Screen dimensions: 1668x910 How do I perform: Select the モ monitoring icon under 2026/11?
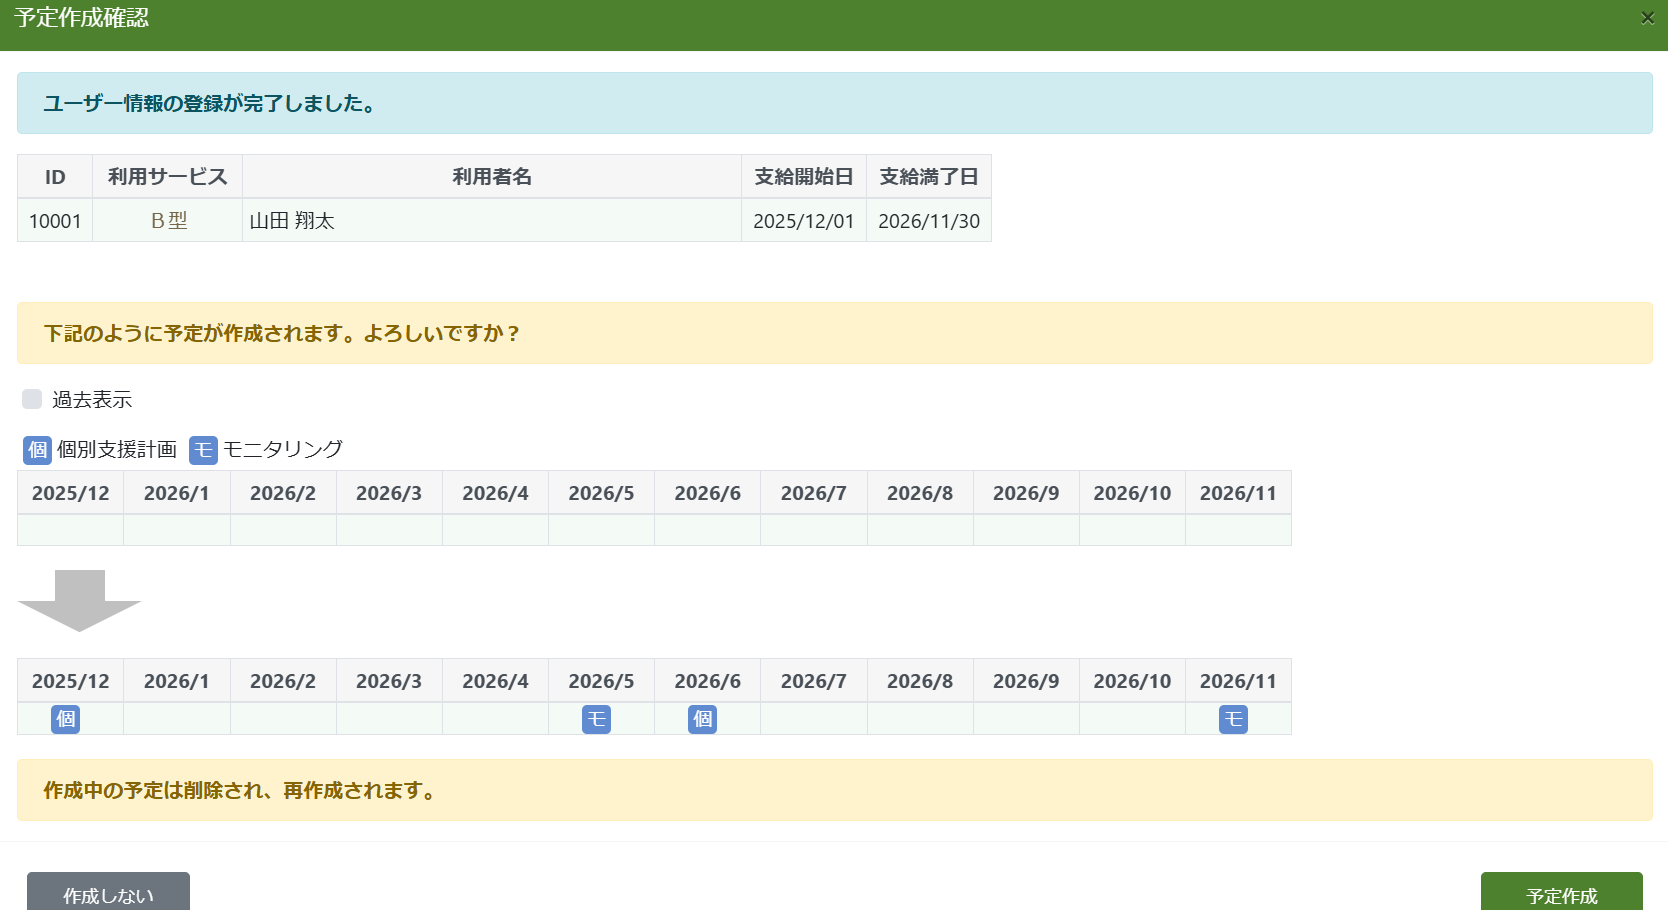tap(1233, 719)
